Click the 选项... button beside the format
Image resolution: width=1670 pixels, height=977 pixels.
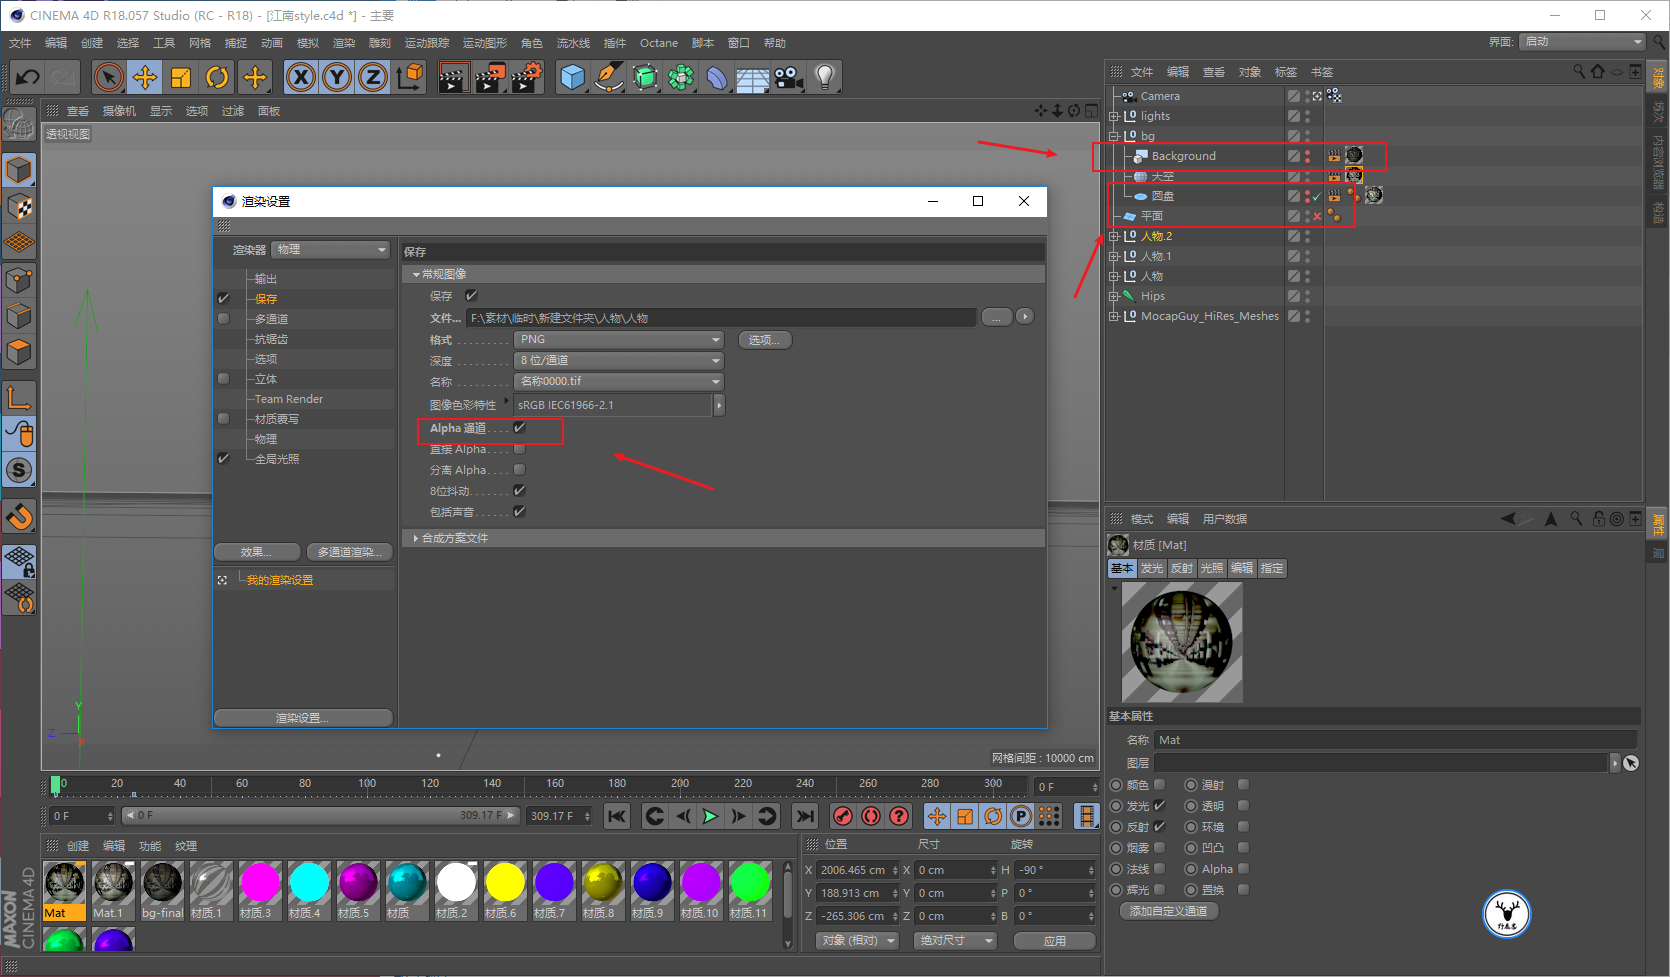765,340
